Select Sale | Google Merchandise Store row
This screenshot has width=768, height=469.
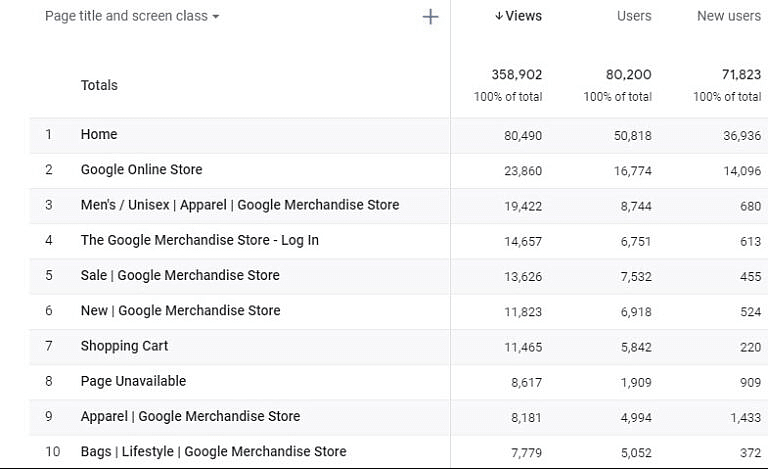tap(180, 275)
